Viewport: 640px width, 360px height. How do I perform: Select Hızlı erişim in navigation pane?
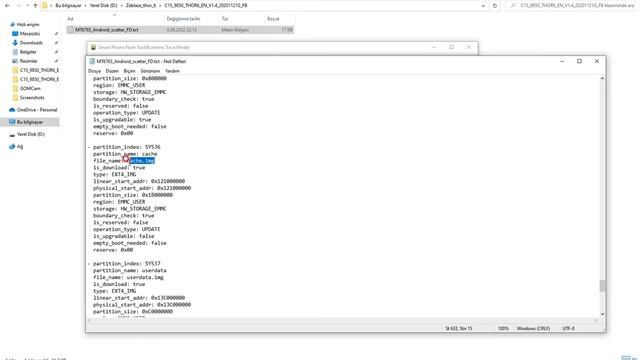tap(28, 24)
